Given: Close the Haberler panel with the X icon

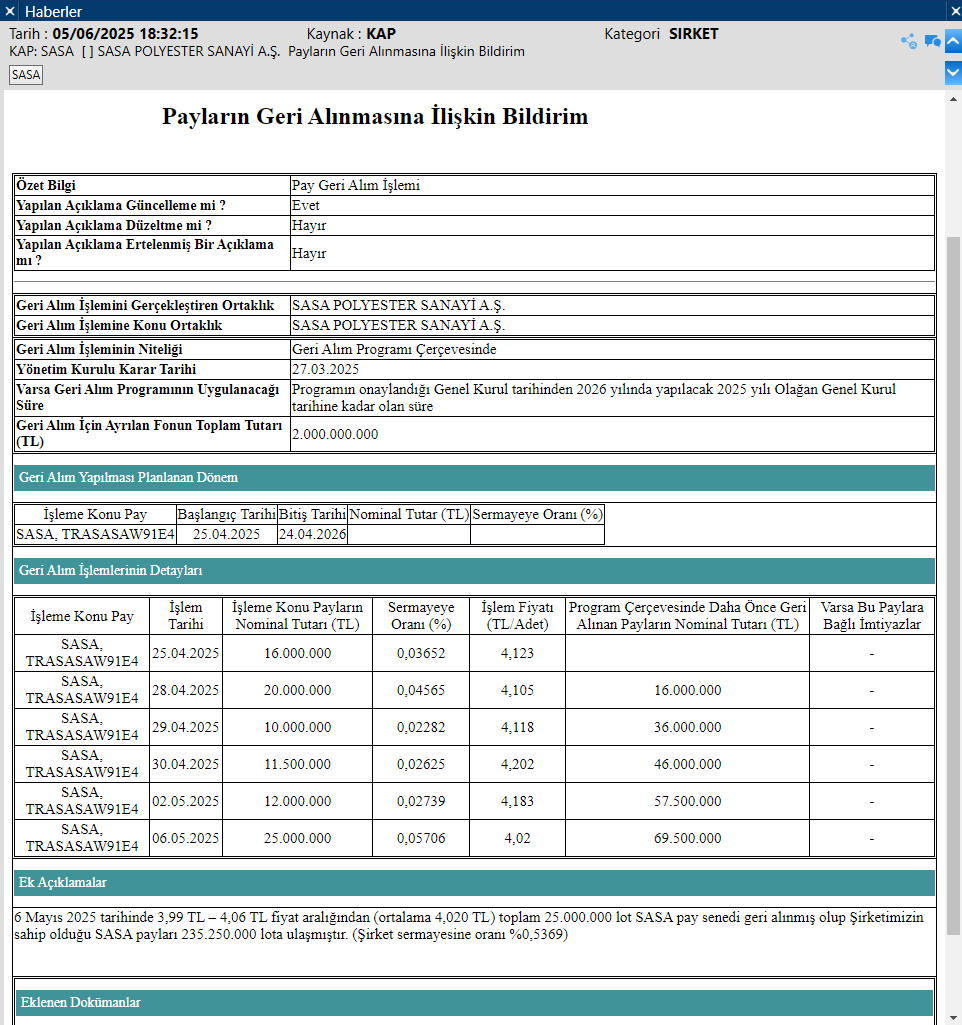Looking at the screenshot, I should [x=10, y=11].
